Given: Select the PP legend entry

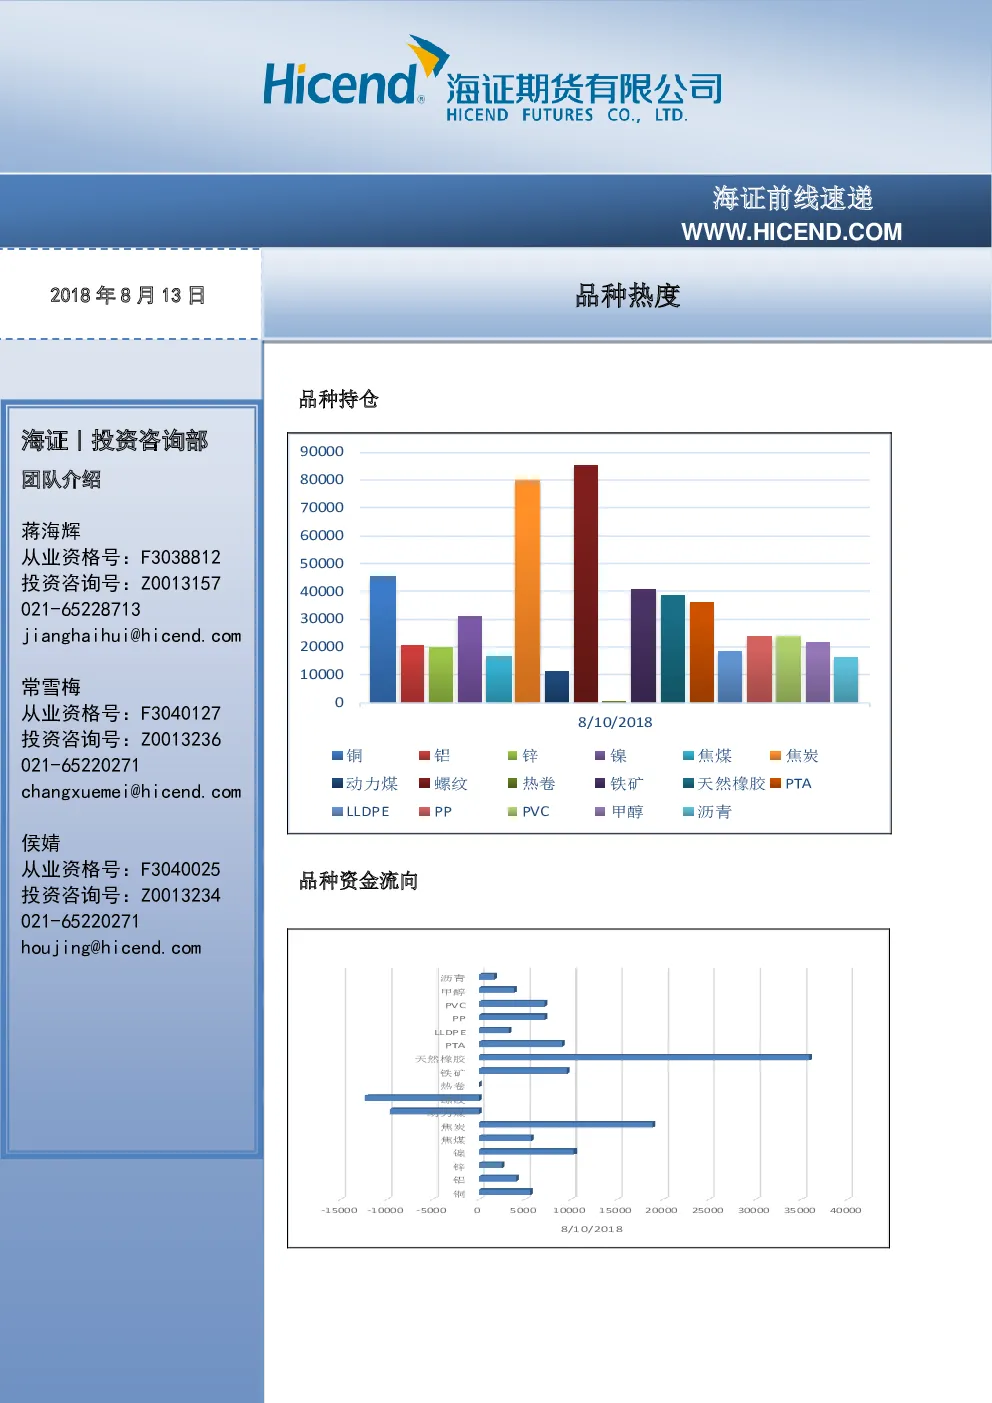Looking at the screenshot, I should coord(436,812).
